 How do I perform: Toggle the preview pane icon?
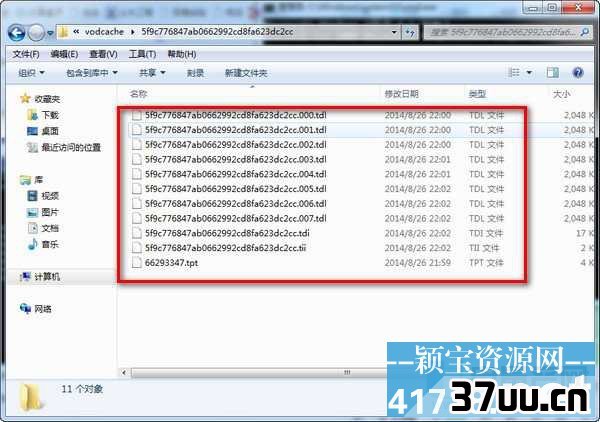[x=553, y=72]
